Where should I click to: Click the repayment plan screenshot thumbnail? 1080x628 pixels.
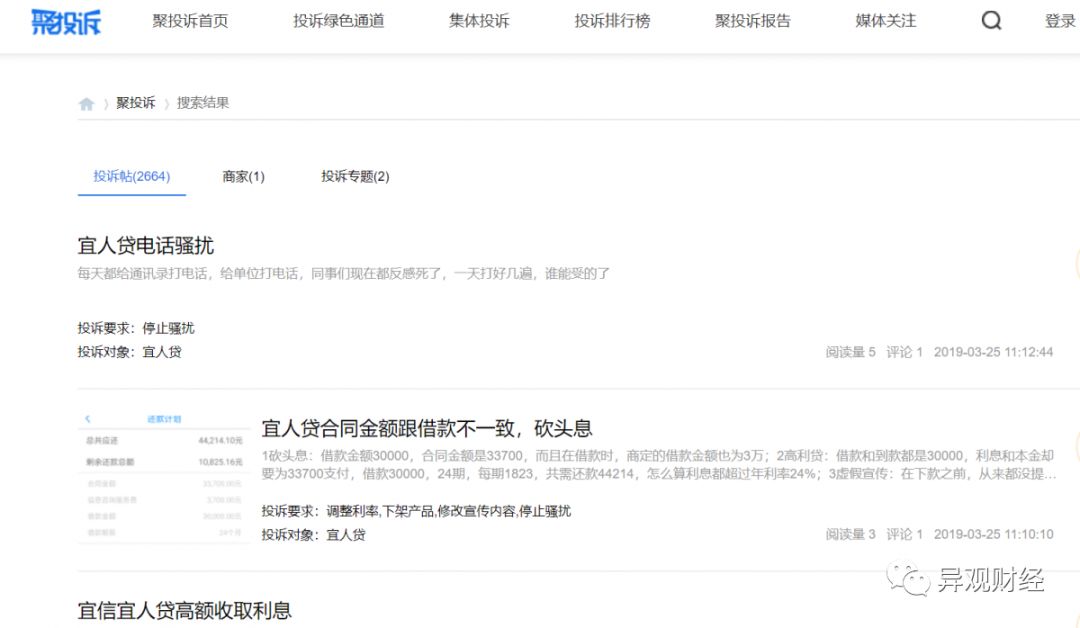[164, 476]
